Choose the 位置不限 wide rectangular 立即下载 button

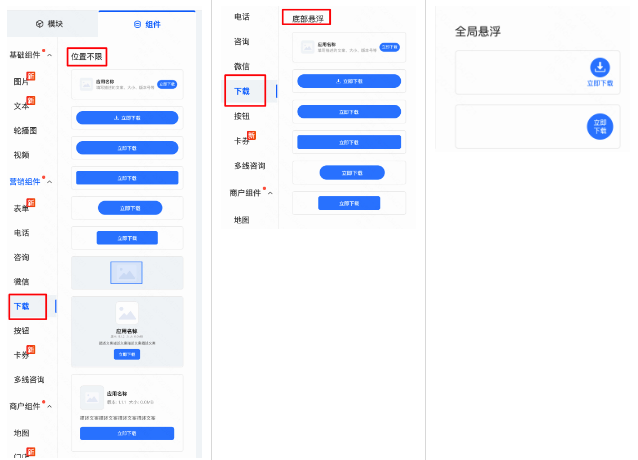(127, 178)
